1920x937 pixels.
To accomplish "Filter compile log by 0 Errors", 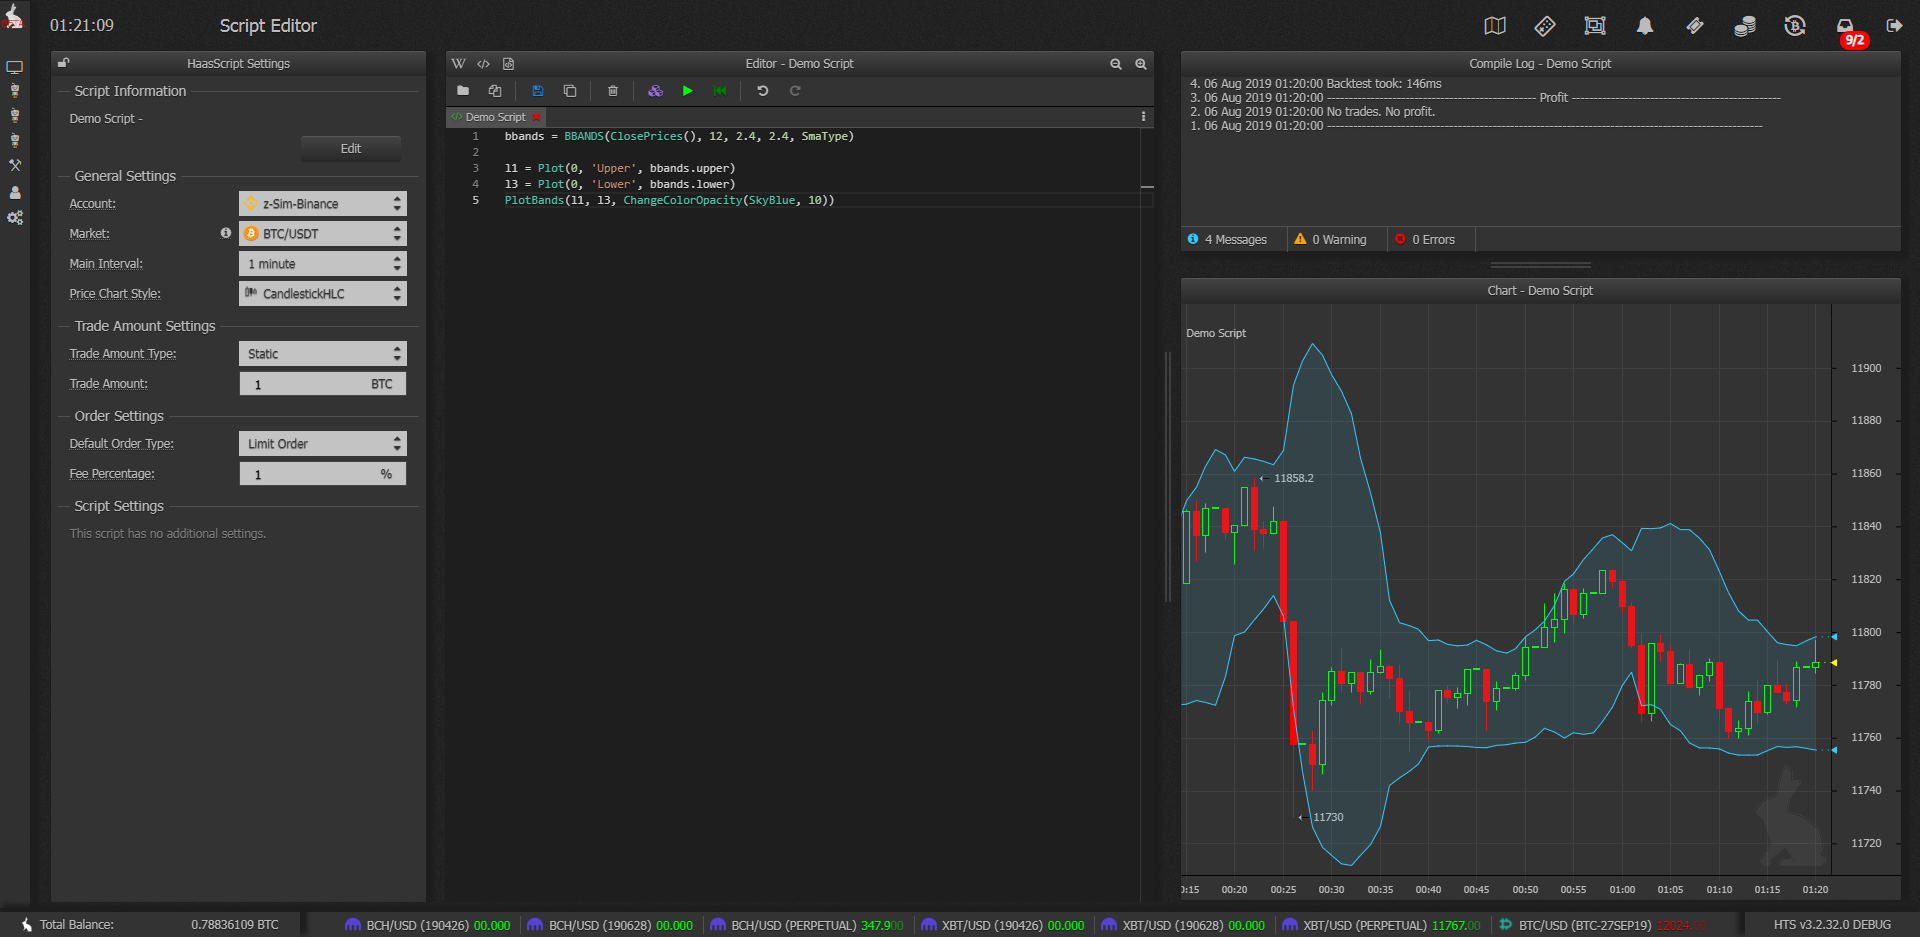I will pos(1427,239).
